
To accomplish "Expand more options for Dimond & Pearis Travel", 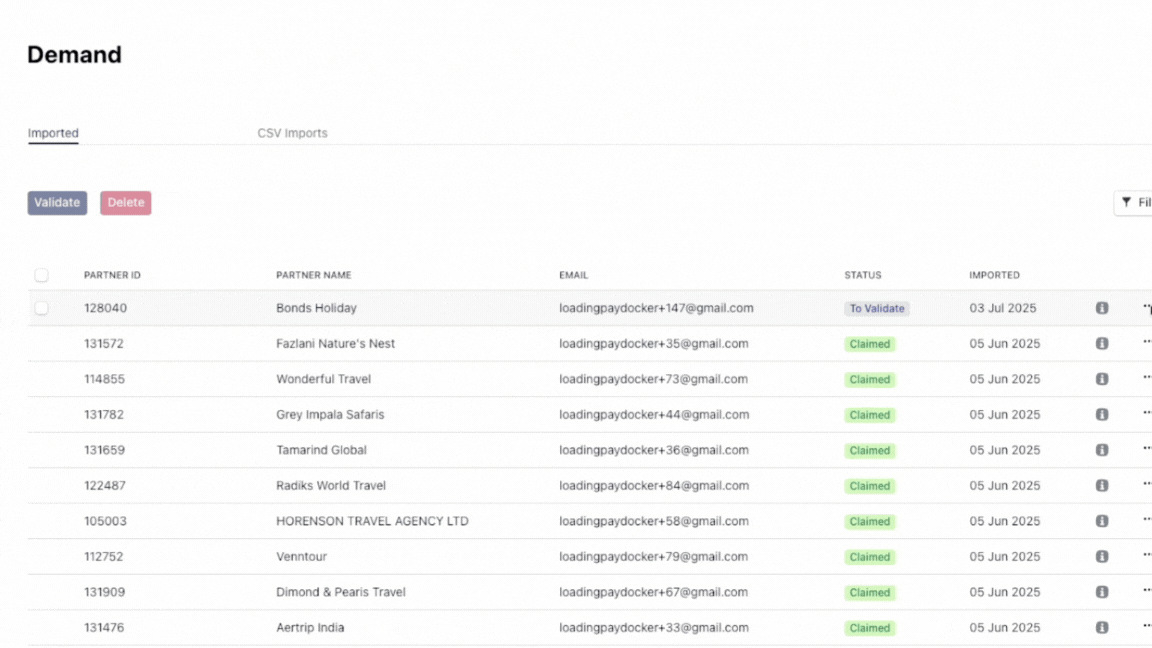I will [1146, 592].
